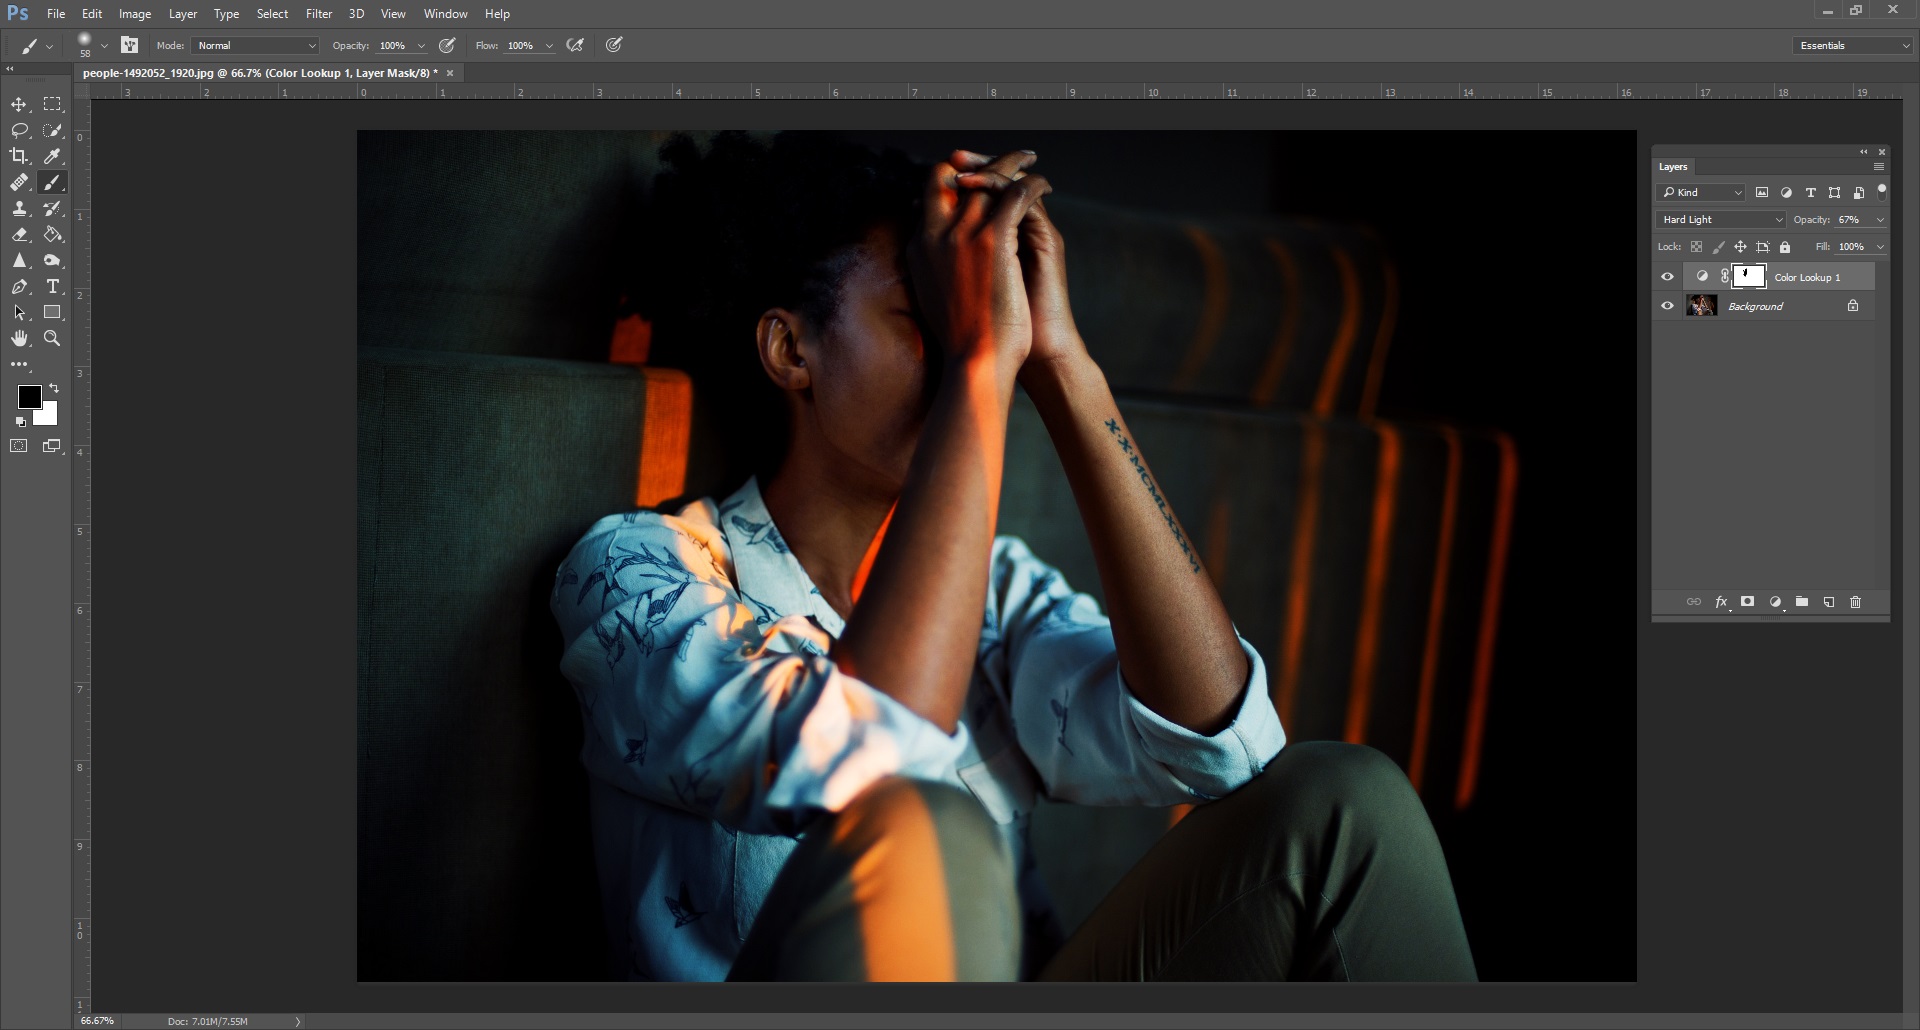Open the Filter menu

click(319, 14)
